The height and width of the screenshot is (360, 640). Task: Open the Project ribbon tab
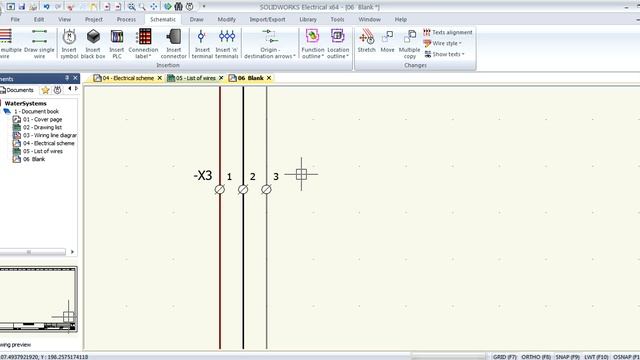click(x=93, y=19)
